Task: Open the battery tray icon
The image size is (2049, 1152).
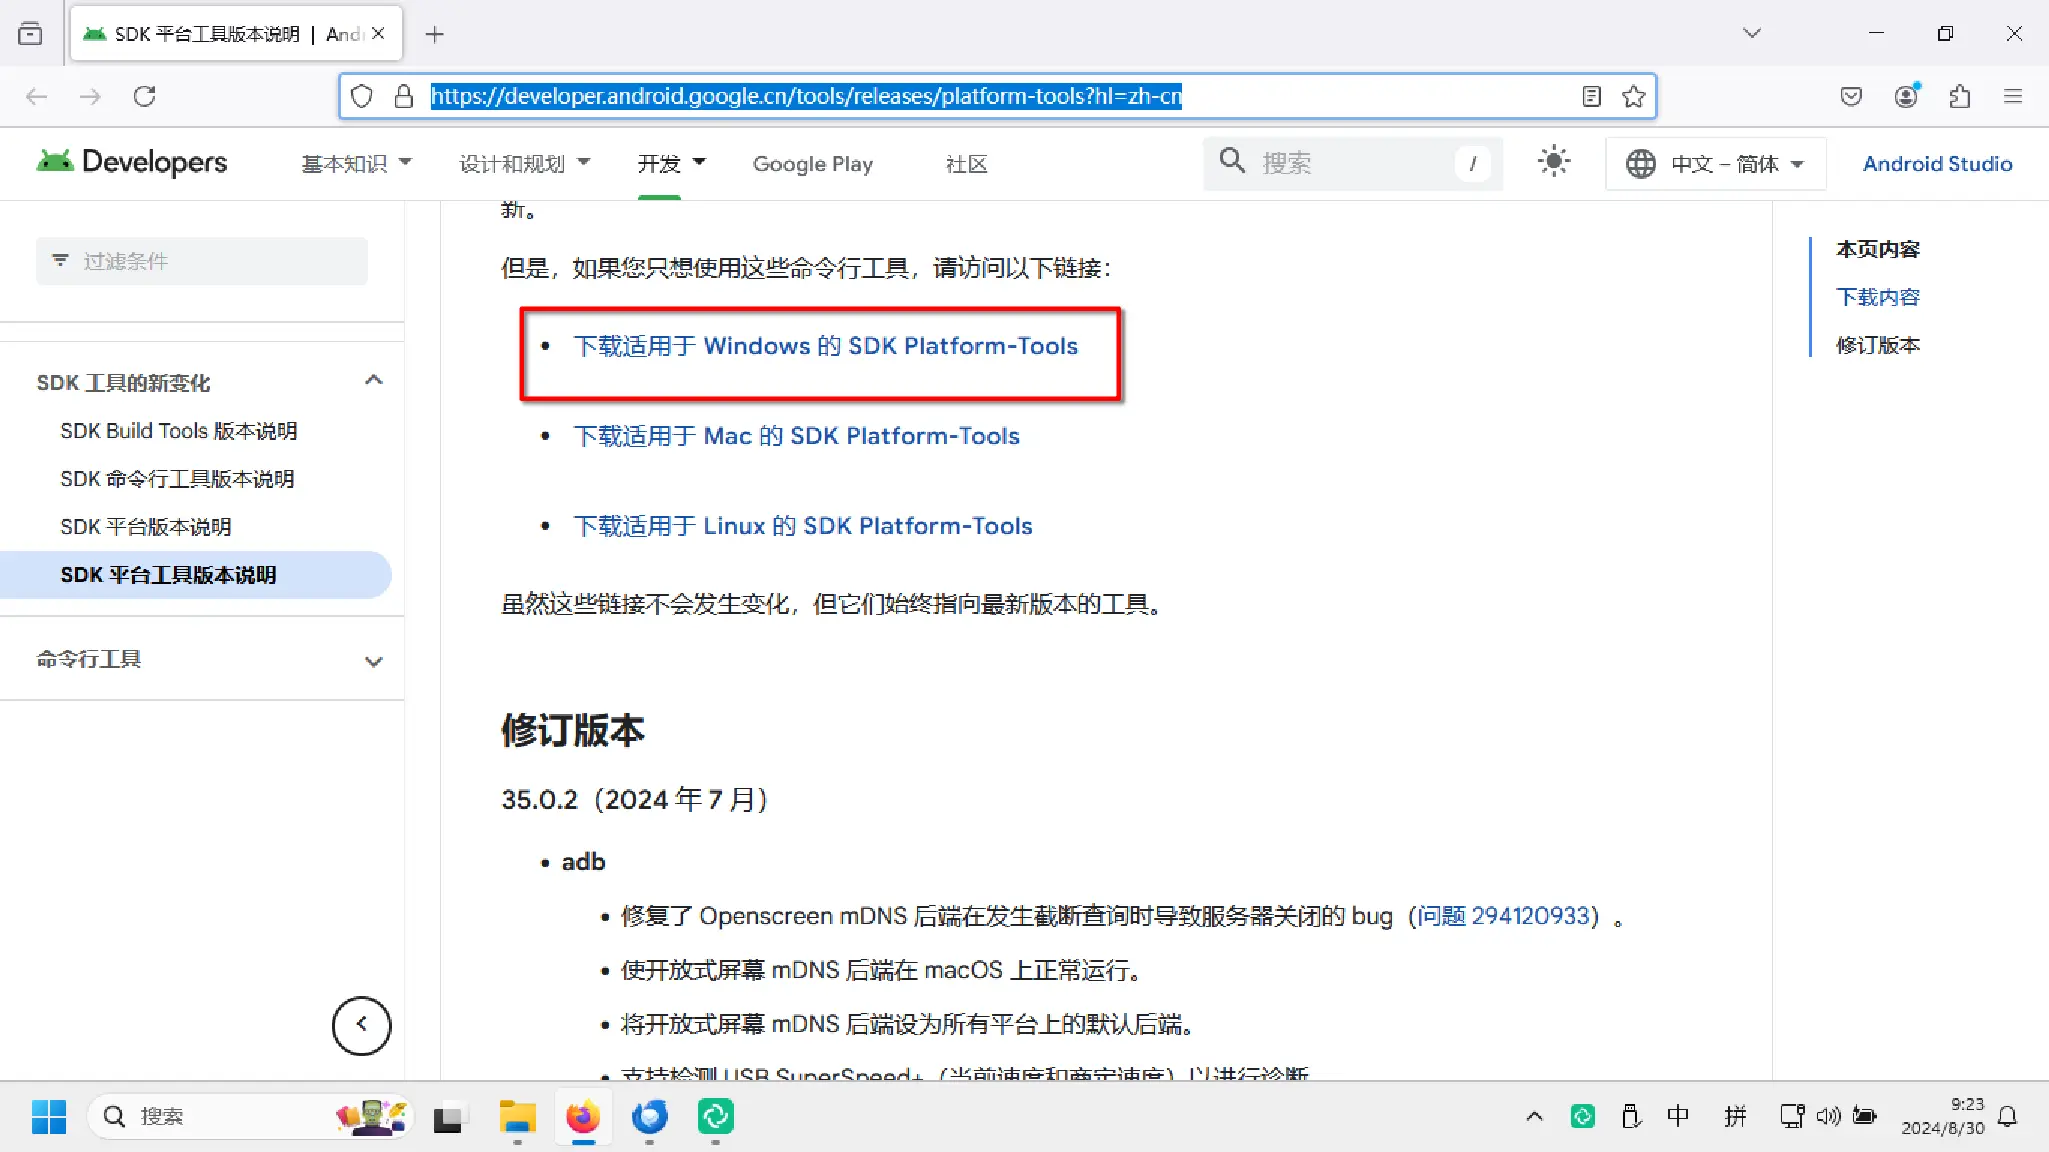Action: tap(1865, 1116)
